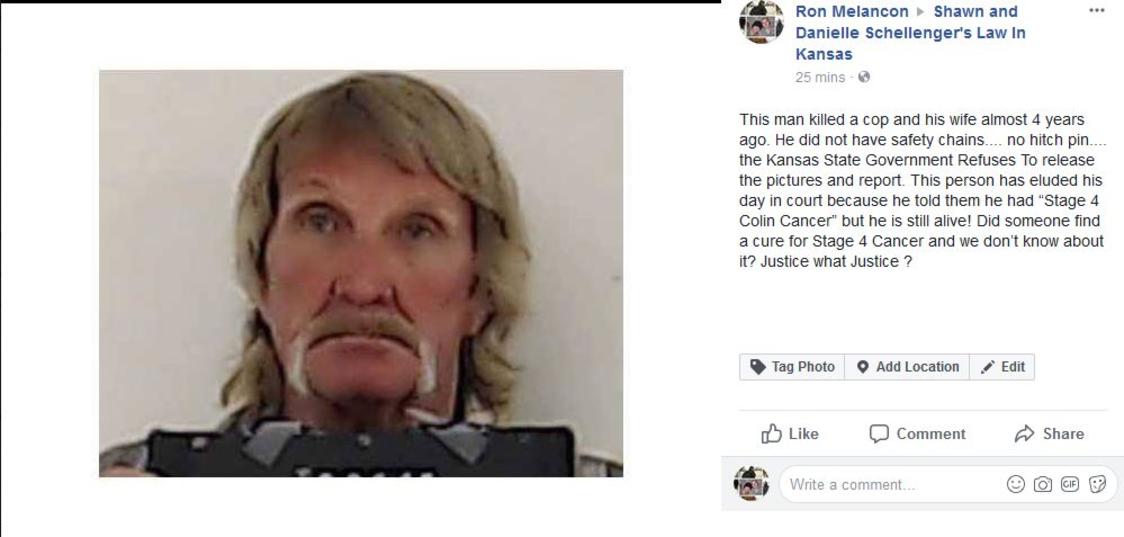Like this post

pyautogui.click(x=789, y=434)
